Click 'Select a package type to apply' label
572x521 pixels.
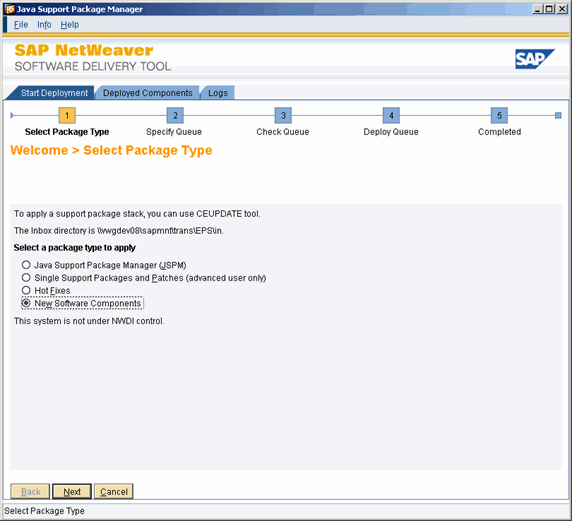(74, 248)
